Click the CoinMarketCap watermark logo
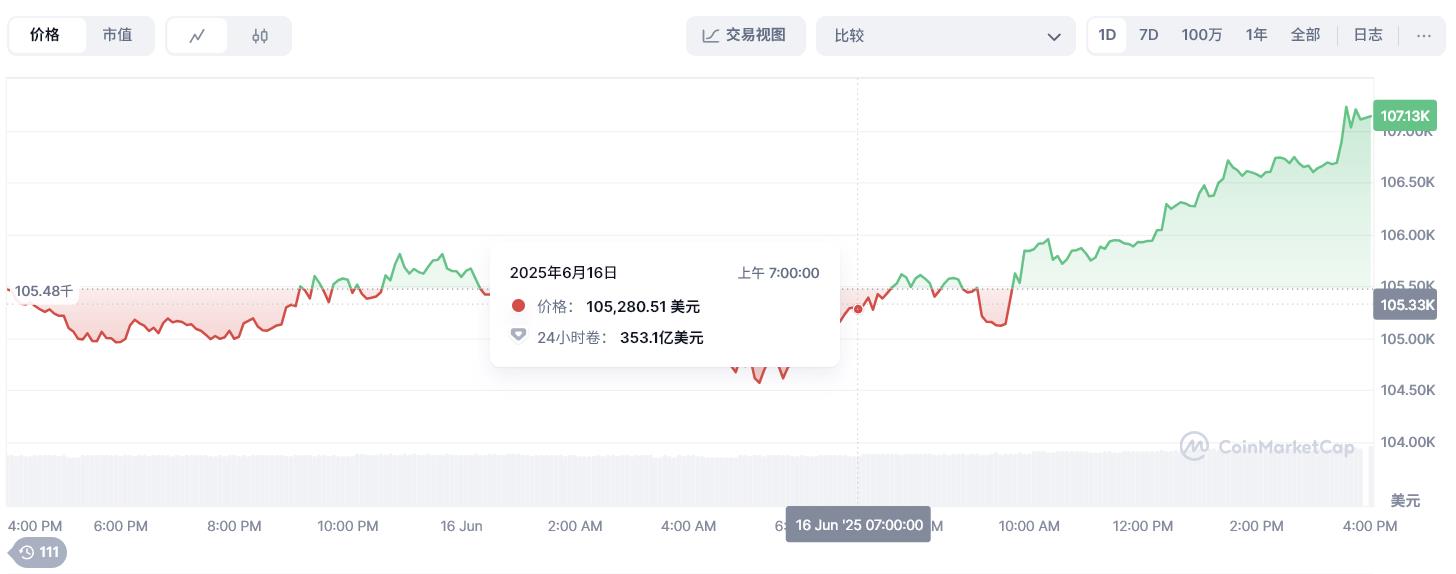 point(1267,446)
